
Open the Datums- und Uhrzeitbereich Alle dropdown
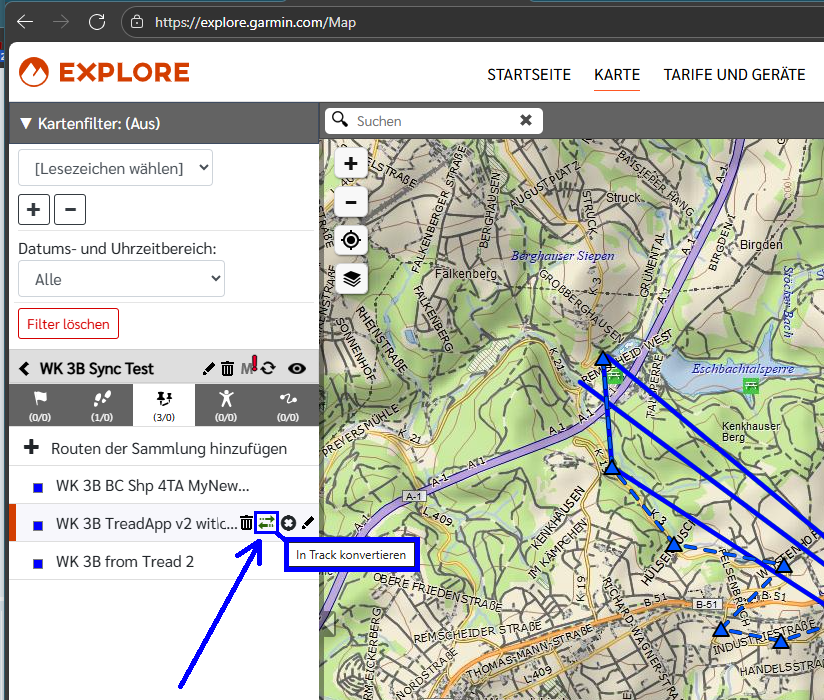coord(121,279)
